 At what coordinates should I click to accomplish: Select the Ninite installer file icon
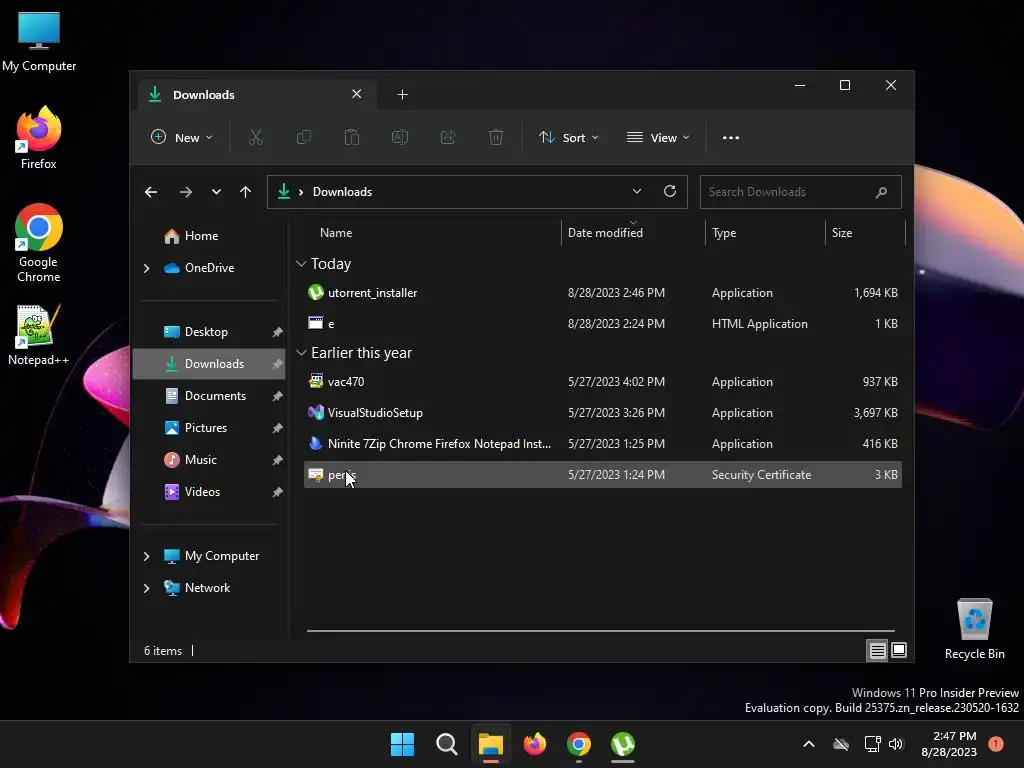tap(315, 443)
